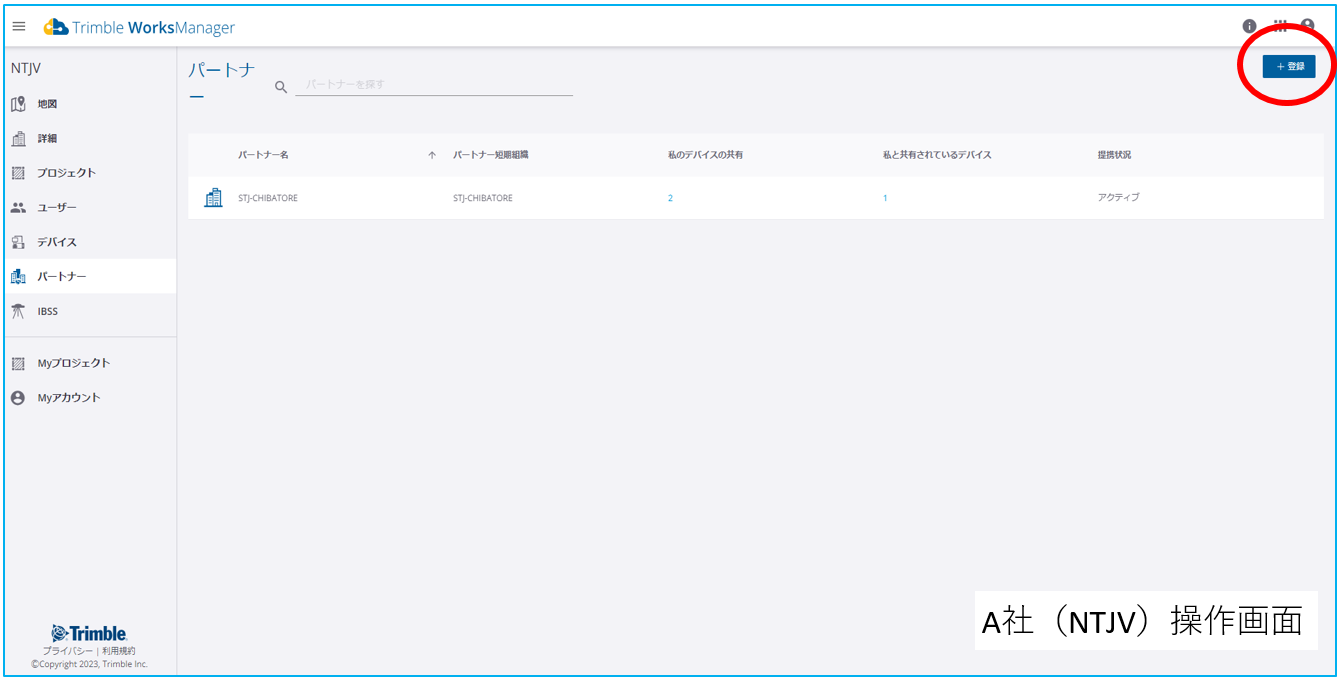
Task: Open the apps grid icon
Action: (1279, 26)
